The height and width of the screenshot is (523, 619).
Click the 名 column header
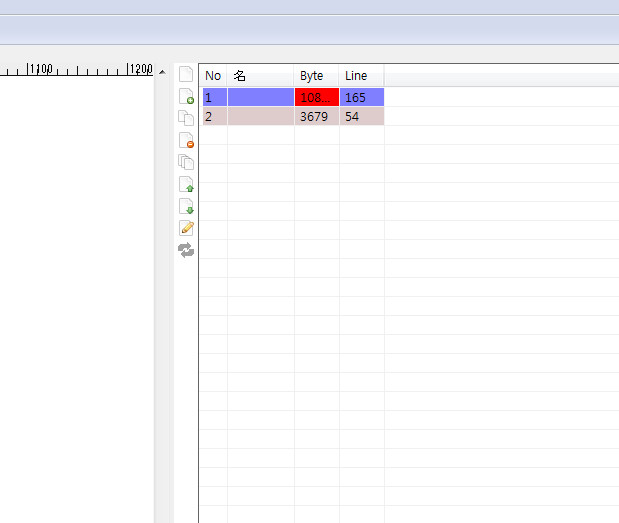[x=260, y=76]
